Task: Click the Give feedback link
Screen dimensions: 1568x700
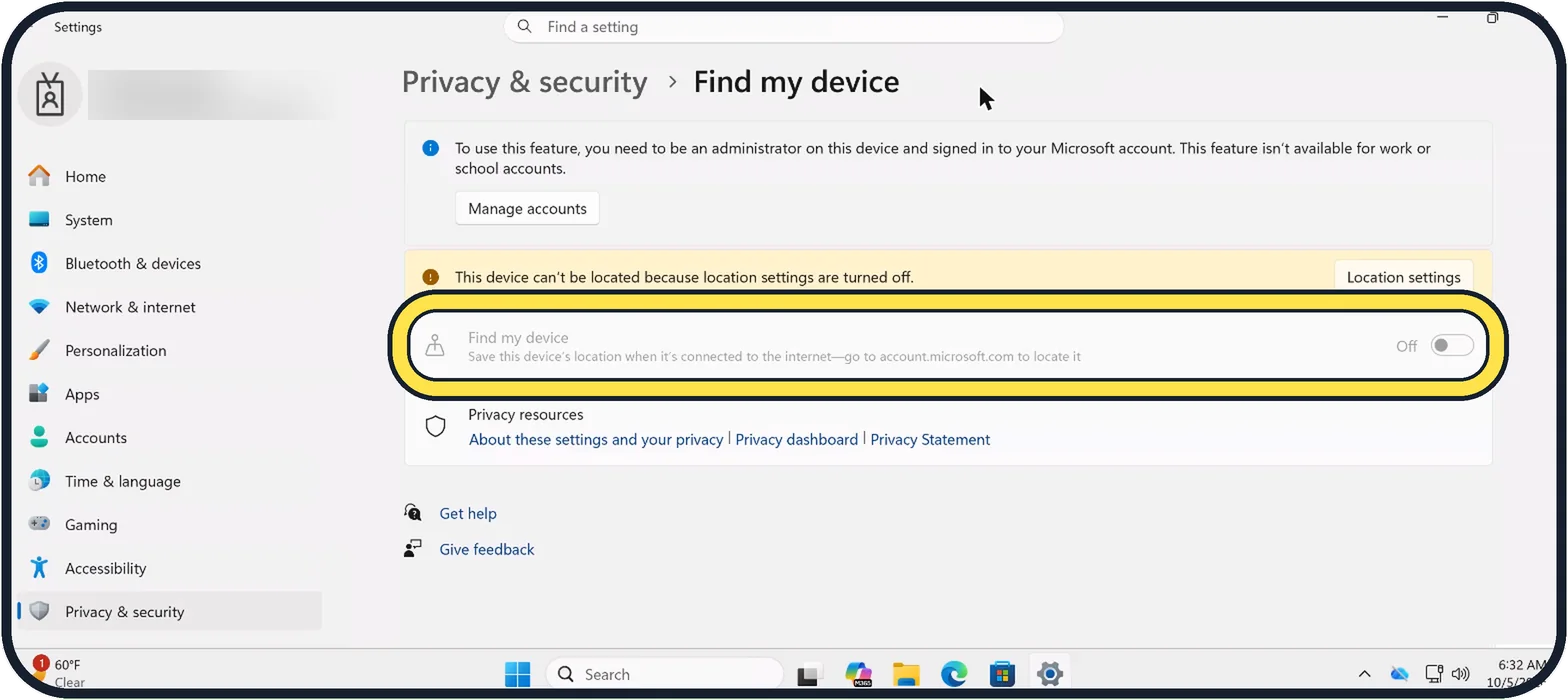Action: click(x=487, y=550)
